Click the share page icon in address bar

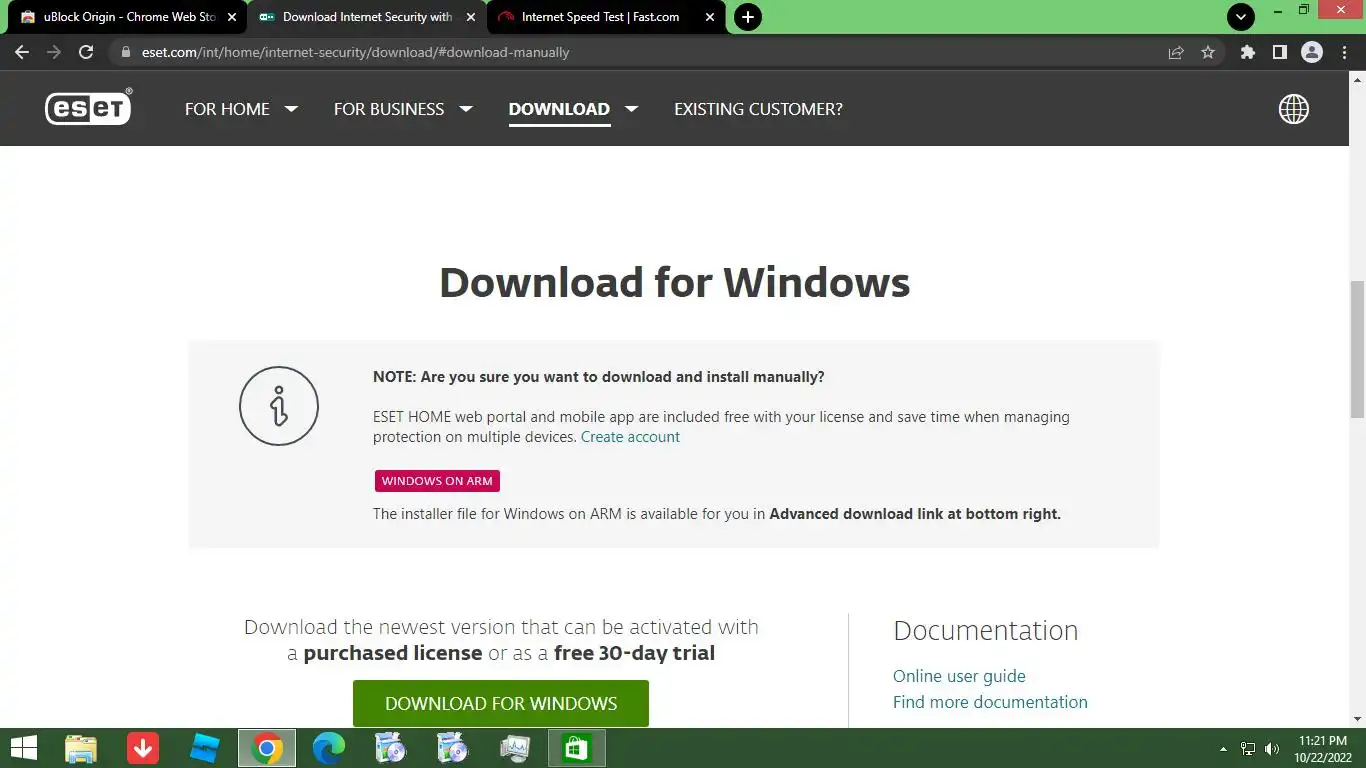point(1176,52)
